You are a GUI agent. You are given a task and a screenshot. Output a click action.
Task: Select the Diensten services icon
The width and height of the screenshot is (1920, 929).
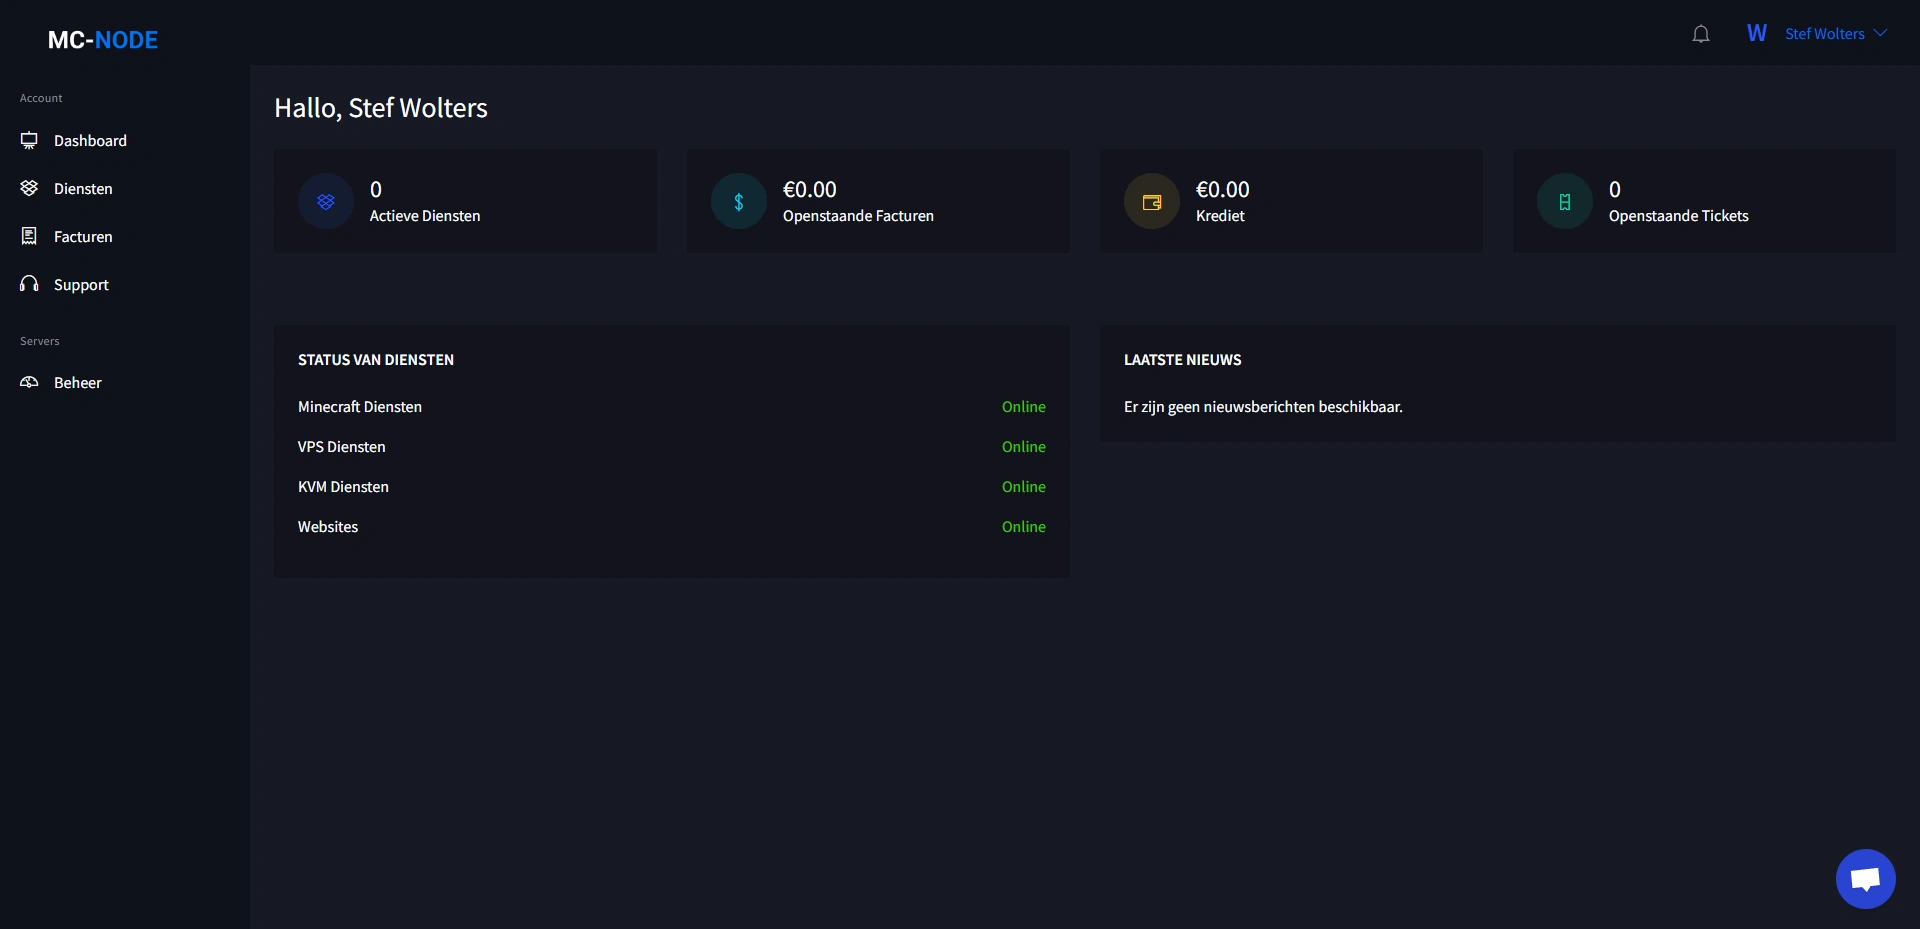[29, 188]
